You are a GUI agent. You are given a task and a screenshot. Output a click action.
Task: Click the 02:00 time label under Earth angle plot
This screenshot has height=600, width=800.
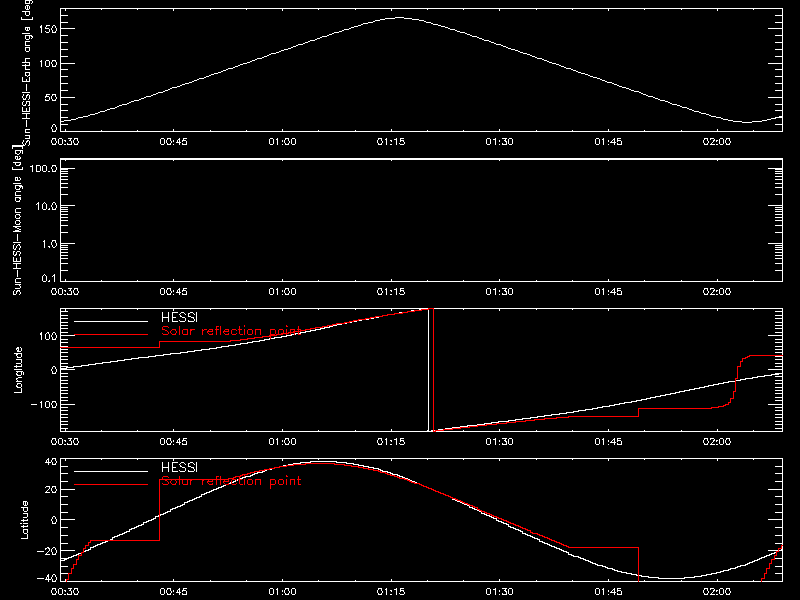(x=717, y=142)
